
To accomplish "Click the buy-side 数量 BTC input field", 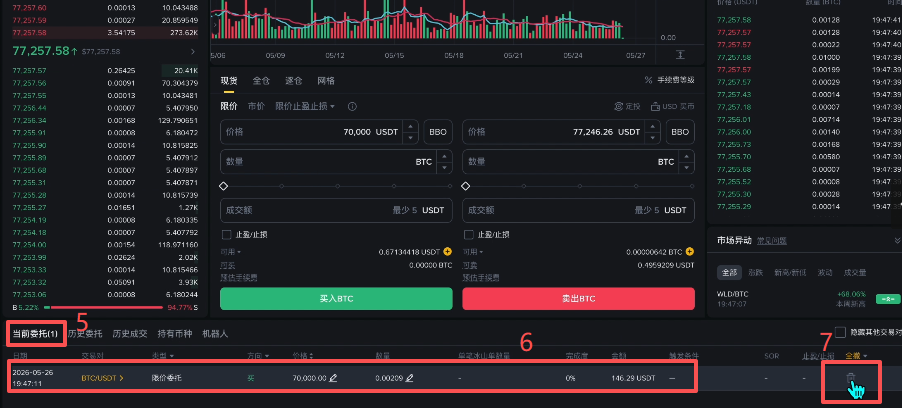I will tap(336, 162).
